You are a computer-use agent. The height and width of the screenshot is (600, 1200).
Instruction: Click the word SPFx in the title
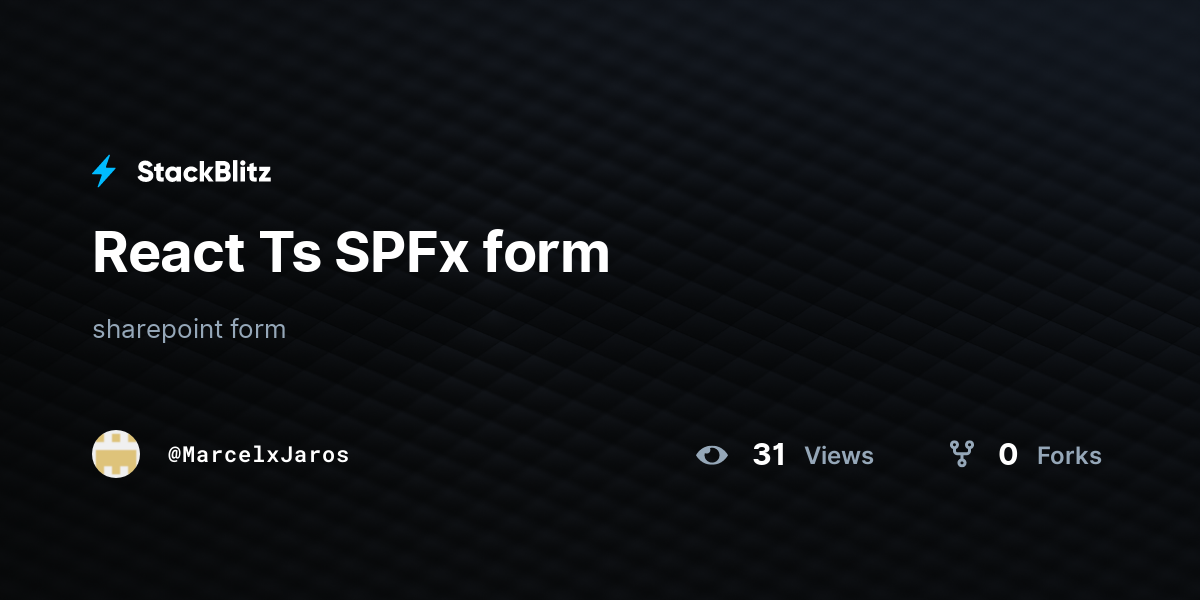[401, 253]
